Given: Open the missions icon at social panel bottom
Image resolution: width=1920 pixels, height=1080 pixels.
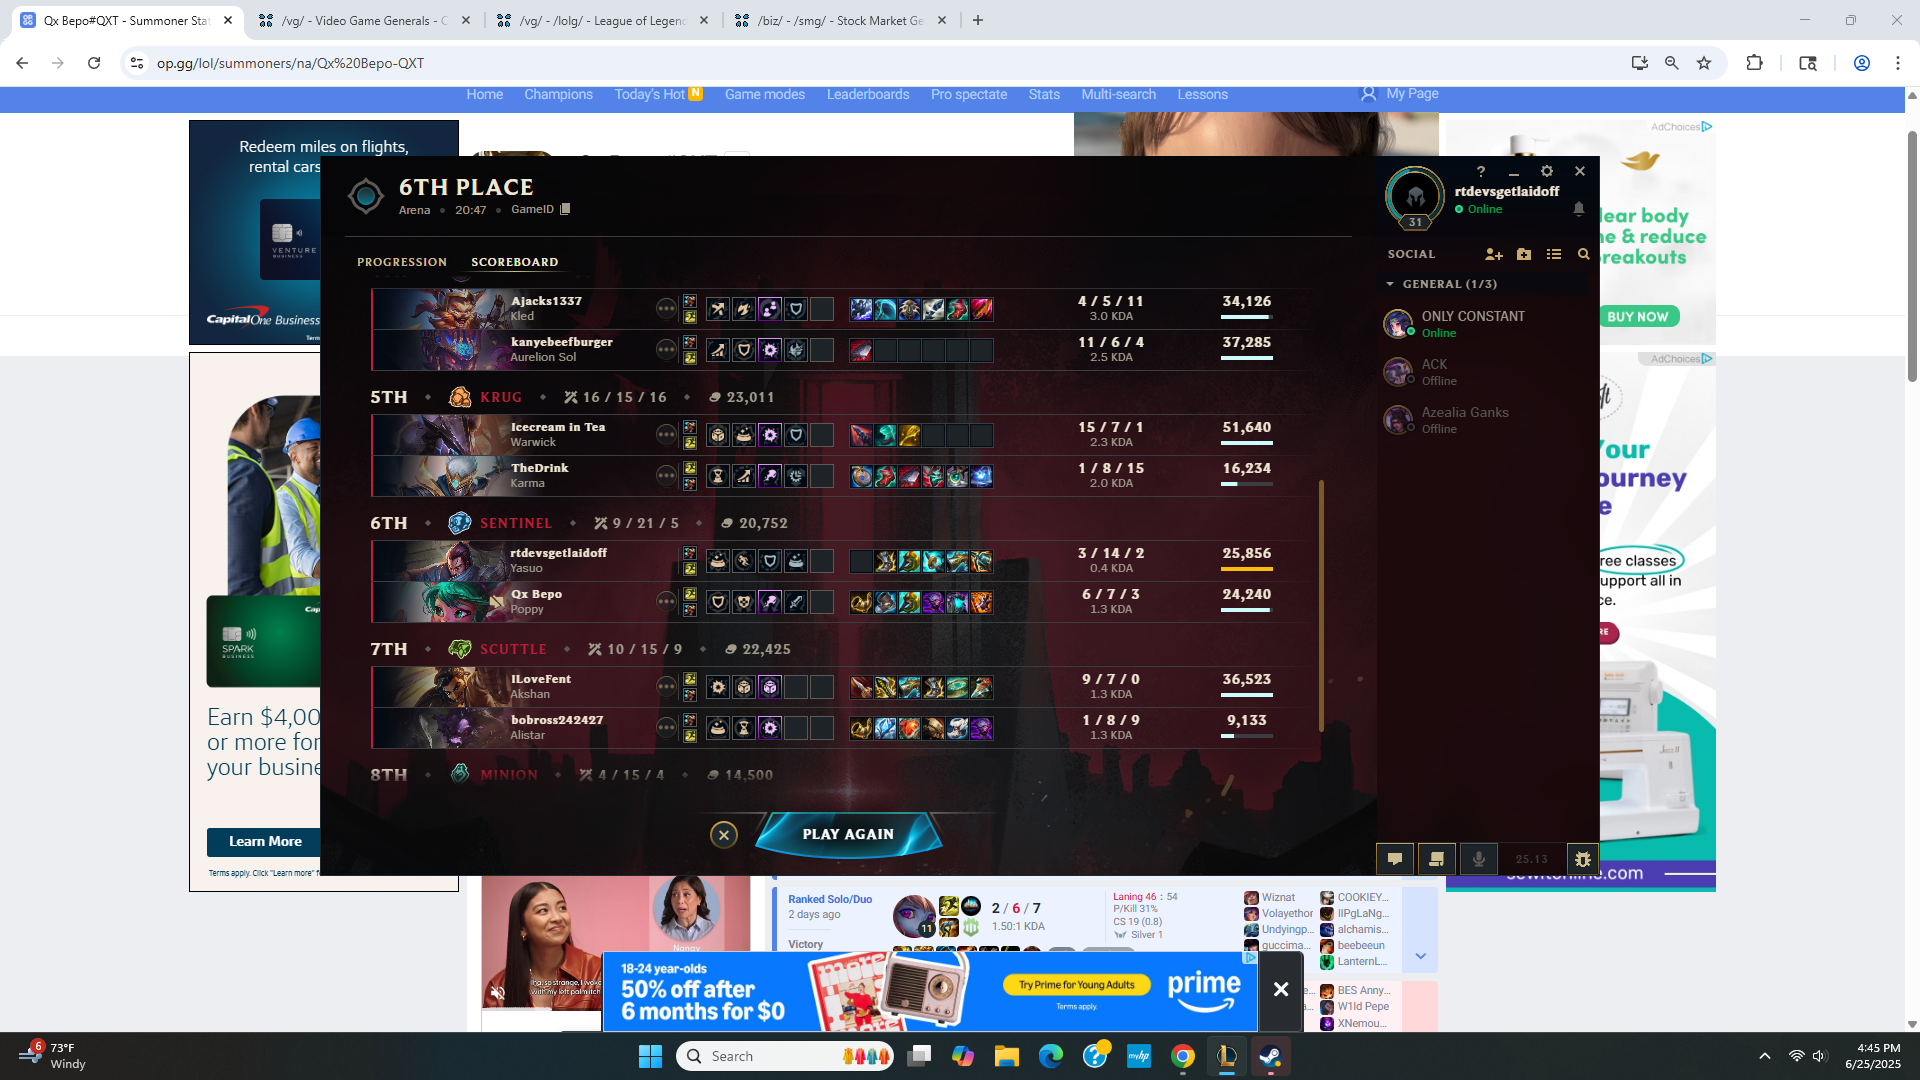Looking at the screenshot, I should 1437,858.
